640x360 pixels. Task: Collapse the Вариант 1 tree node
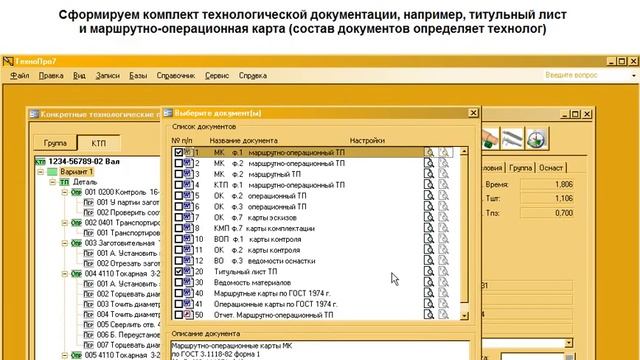point(40,172)
